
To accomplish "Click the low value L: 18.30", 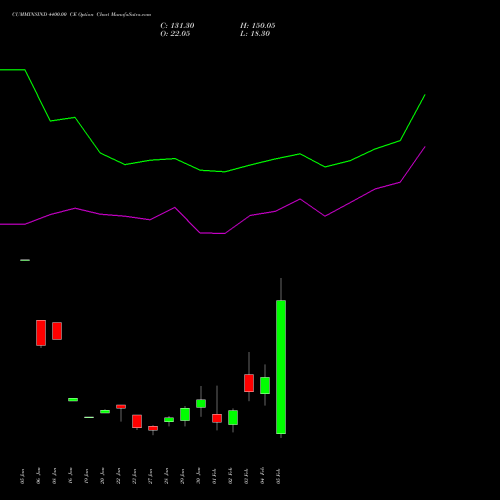I will 255,34.
